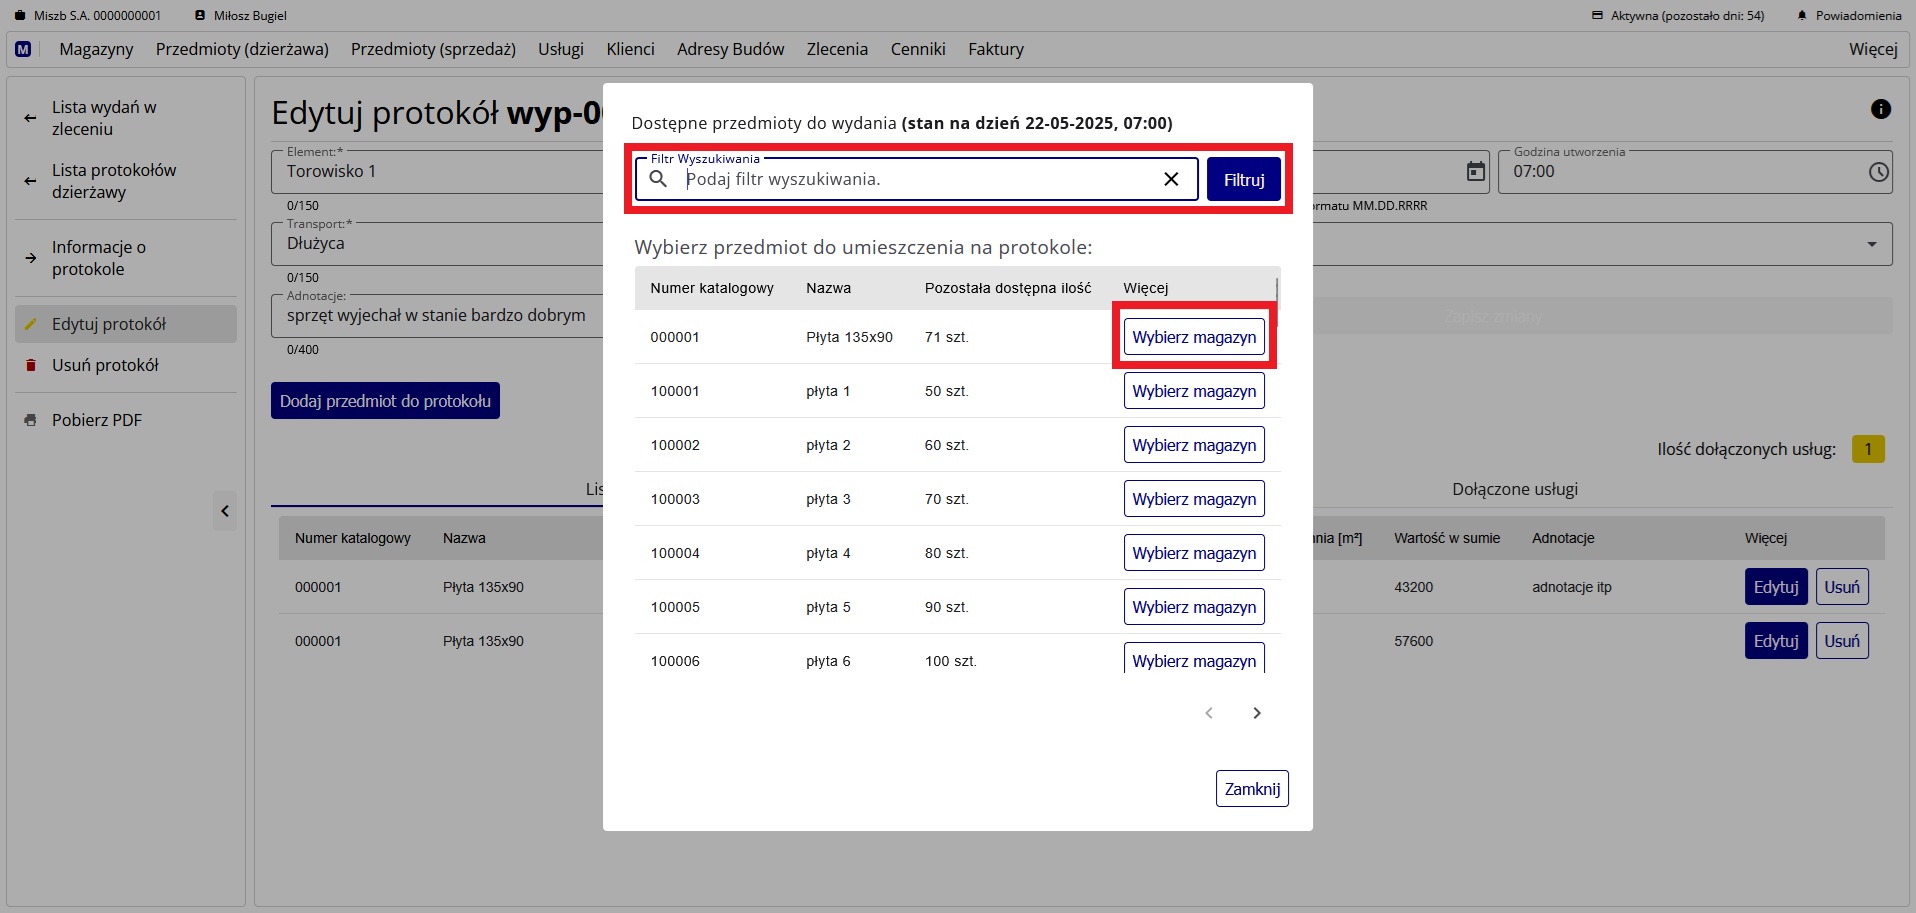
Task: Collapse the left sidebar with chevron
Action: tap(225, 511)
